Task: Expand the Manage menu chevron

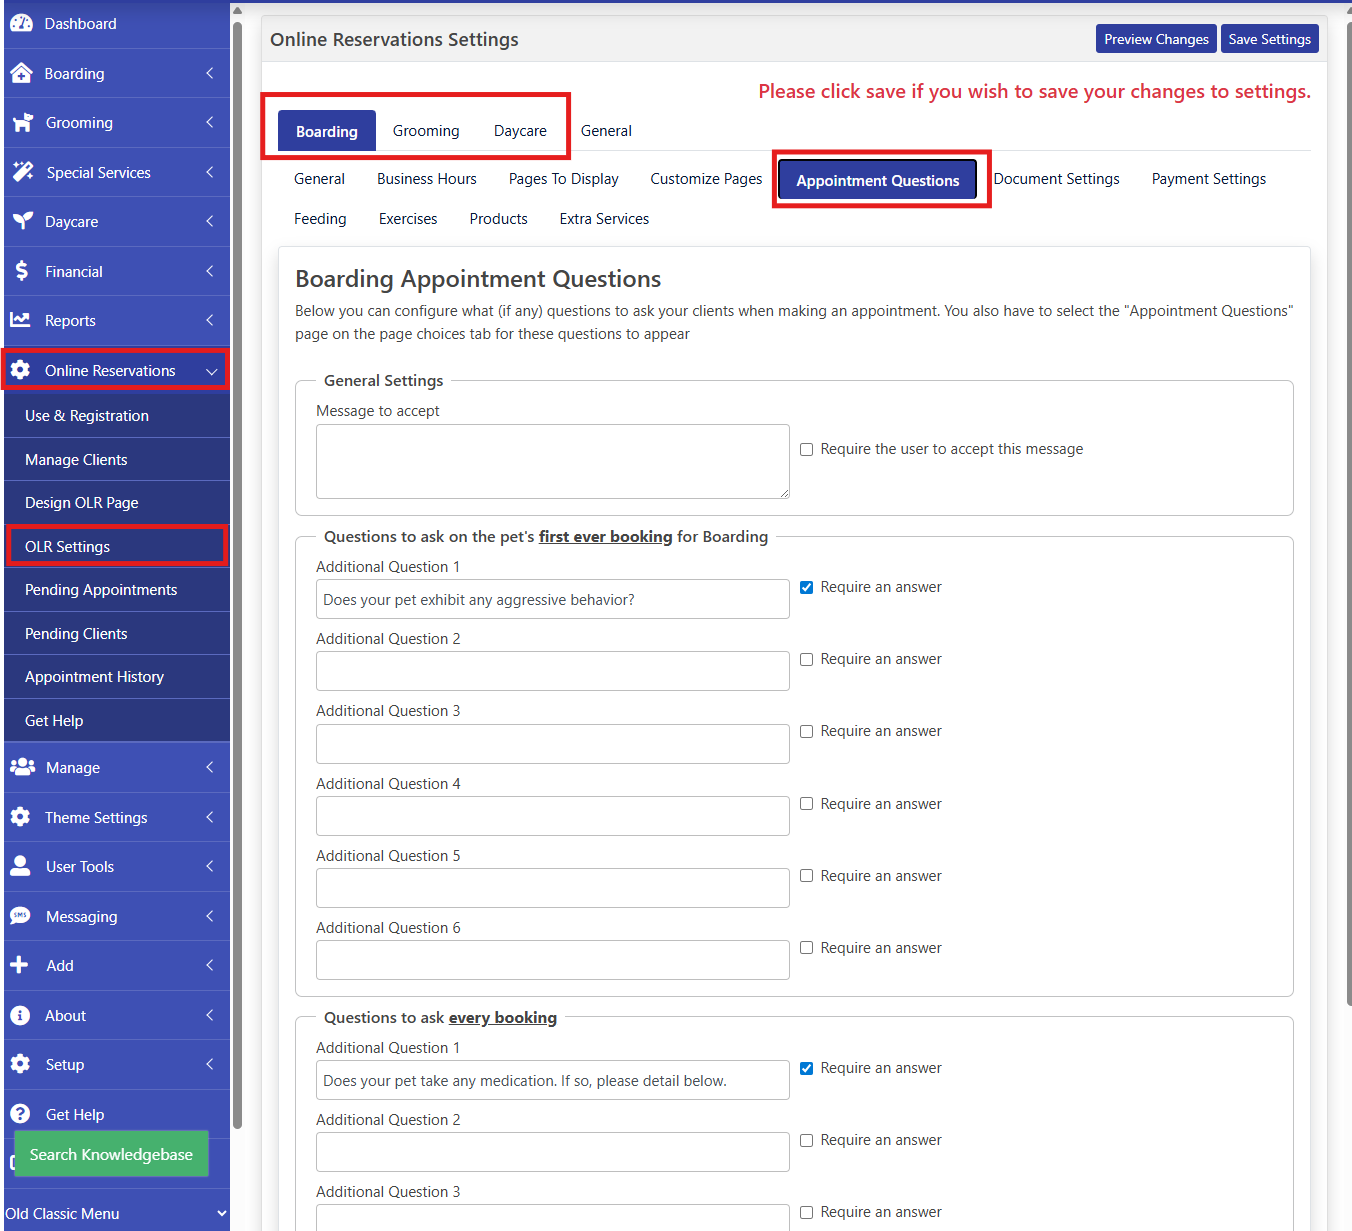Action: 210,767
